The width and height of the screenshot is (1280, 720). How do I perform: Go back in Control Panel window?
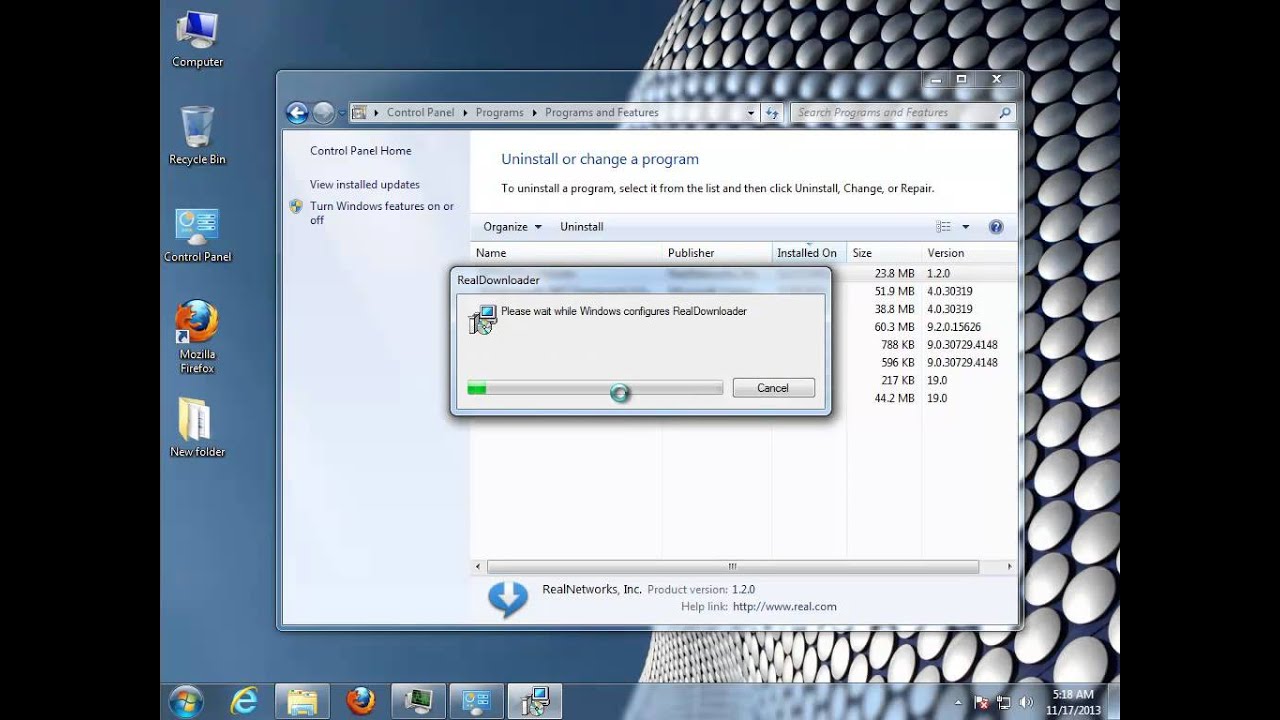pos(297,113)
